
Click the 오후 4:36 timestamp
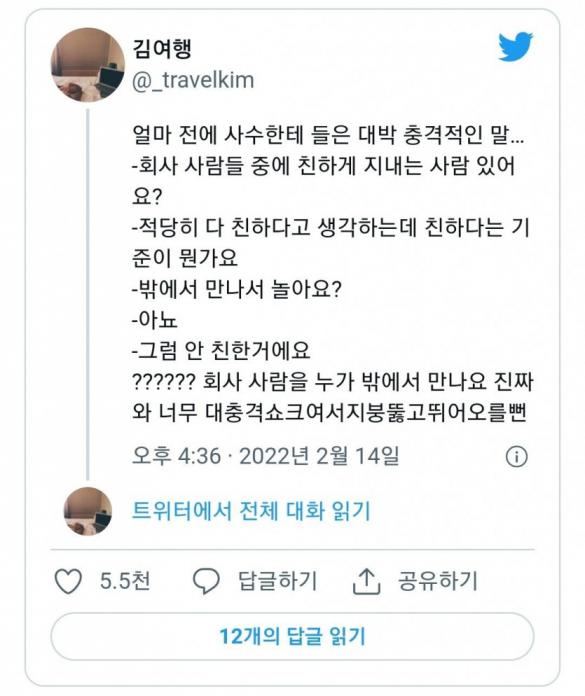tap(176, 456)
